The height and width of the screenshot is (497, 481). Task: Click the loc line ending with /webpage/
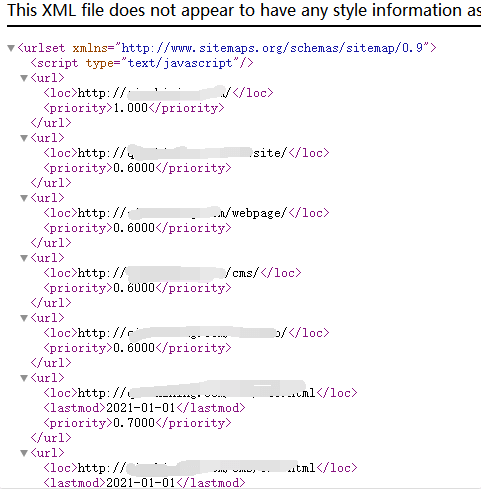pos(186,213)
